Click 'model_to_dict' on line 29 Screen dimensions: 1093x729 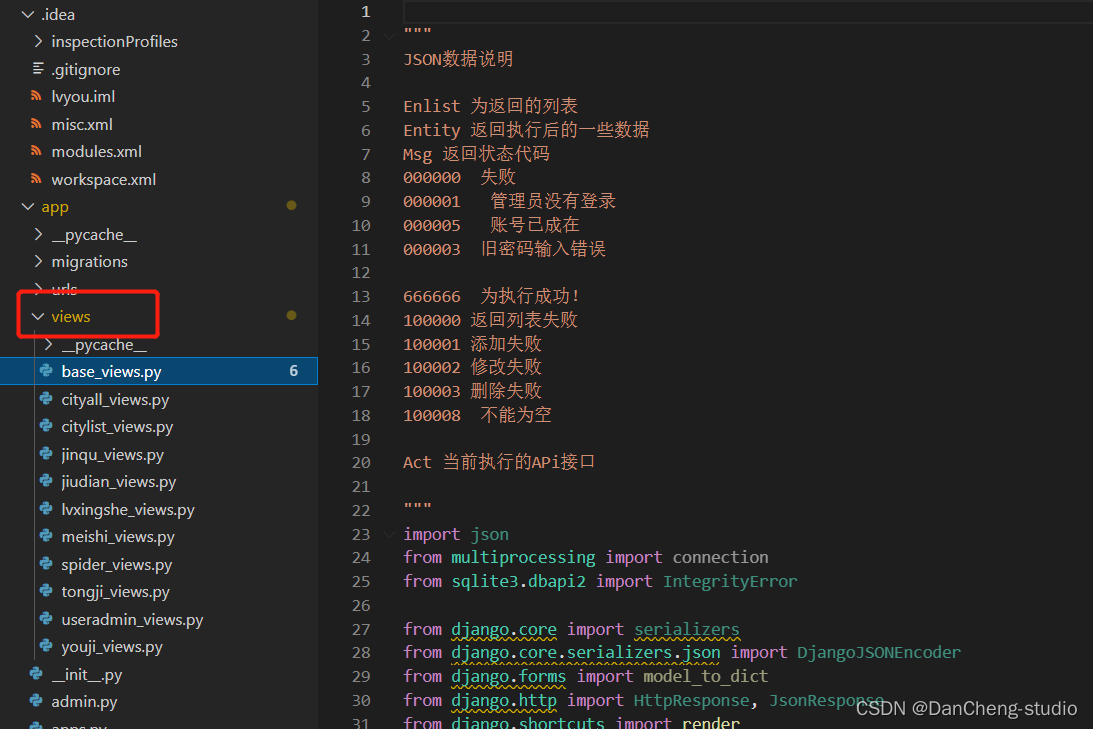705,677
